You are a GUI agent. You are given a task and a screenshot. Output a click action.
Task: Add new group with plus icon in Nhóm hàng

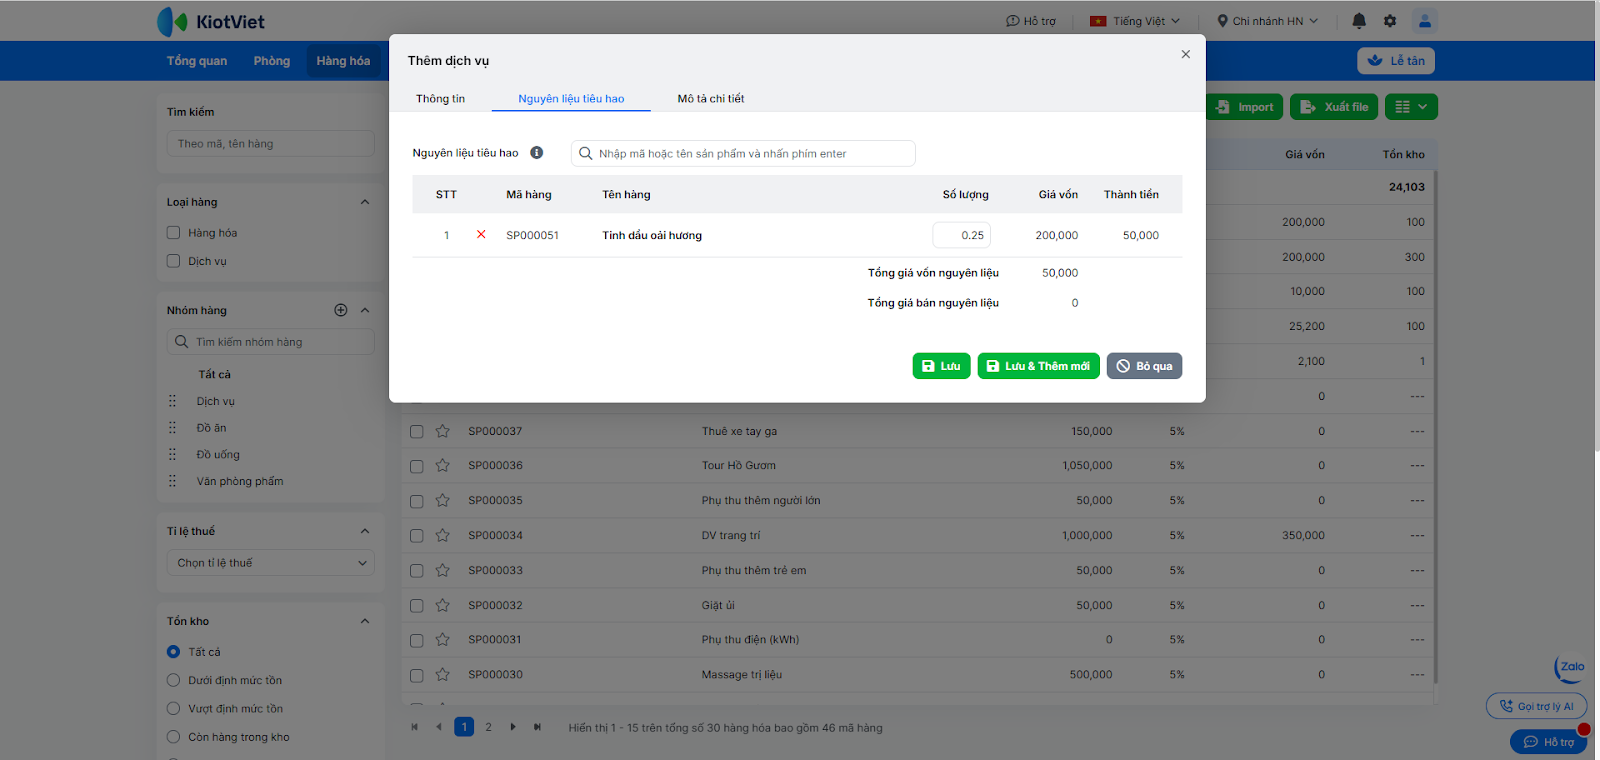341,310
